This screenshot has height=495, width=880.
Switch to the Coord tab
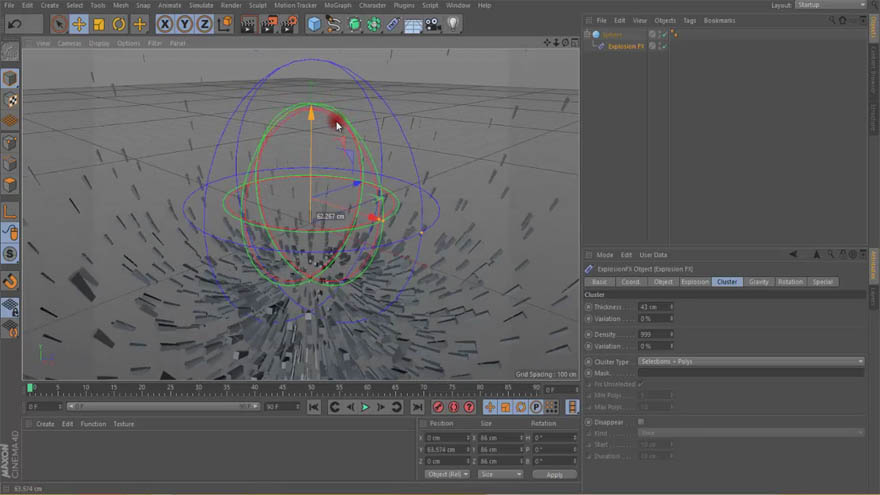click(x=630, y=282)
